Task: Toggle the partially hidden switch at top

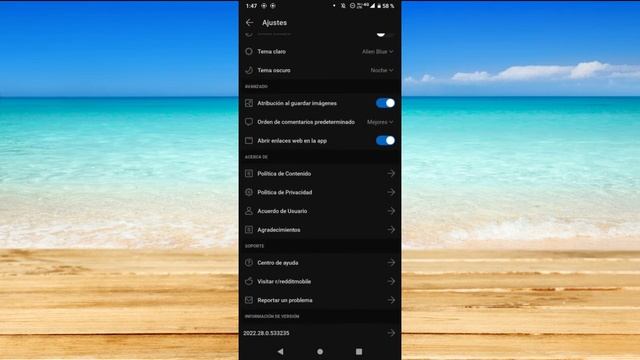Action: 384,35
